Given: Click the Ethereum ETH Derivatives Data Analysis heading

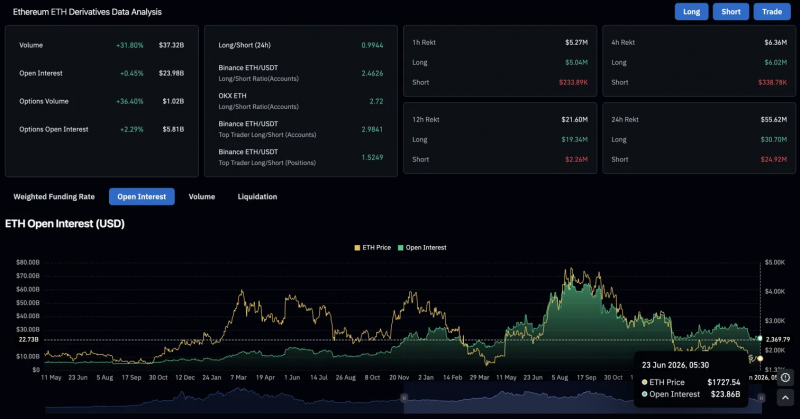Looking at the screenshot, I should [87, 12].
